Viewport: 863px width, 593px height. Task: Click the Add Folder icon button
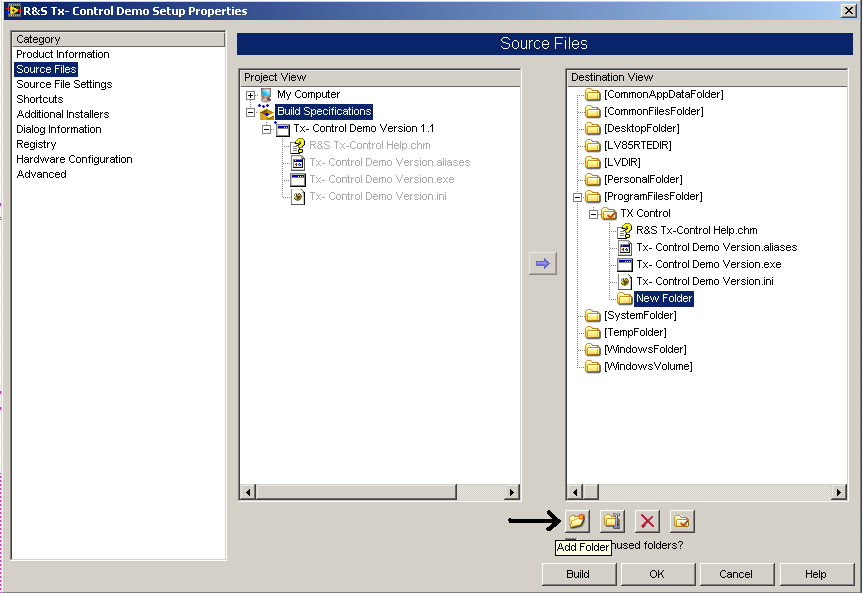coord(577,521)
